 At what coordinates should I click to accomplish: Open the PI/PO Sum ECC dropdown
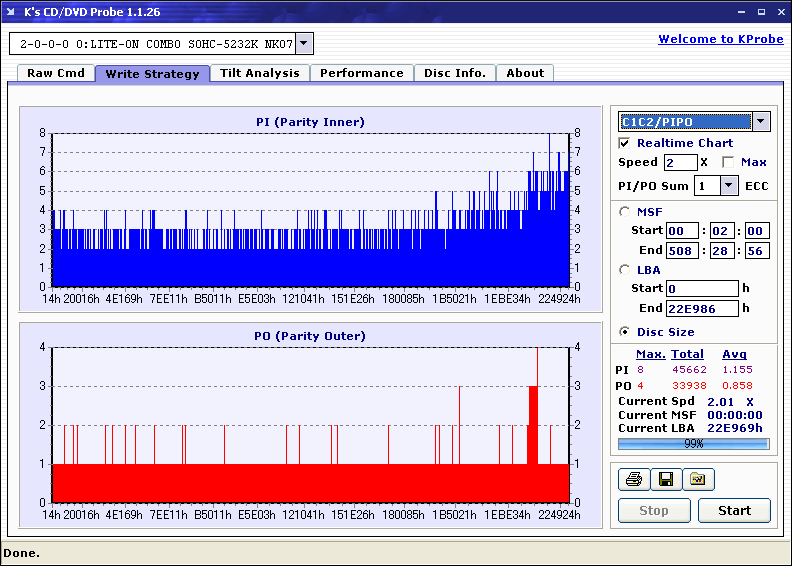728,185
